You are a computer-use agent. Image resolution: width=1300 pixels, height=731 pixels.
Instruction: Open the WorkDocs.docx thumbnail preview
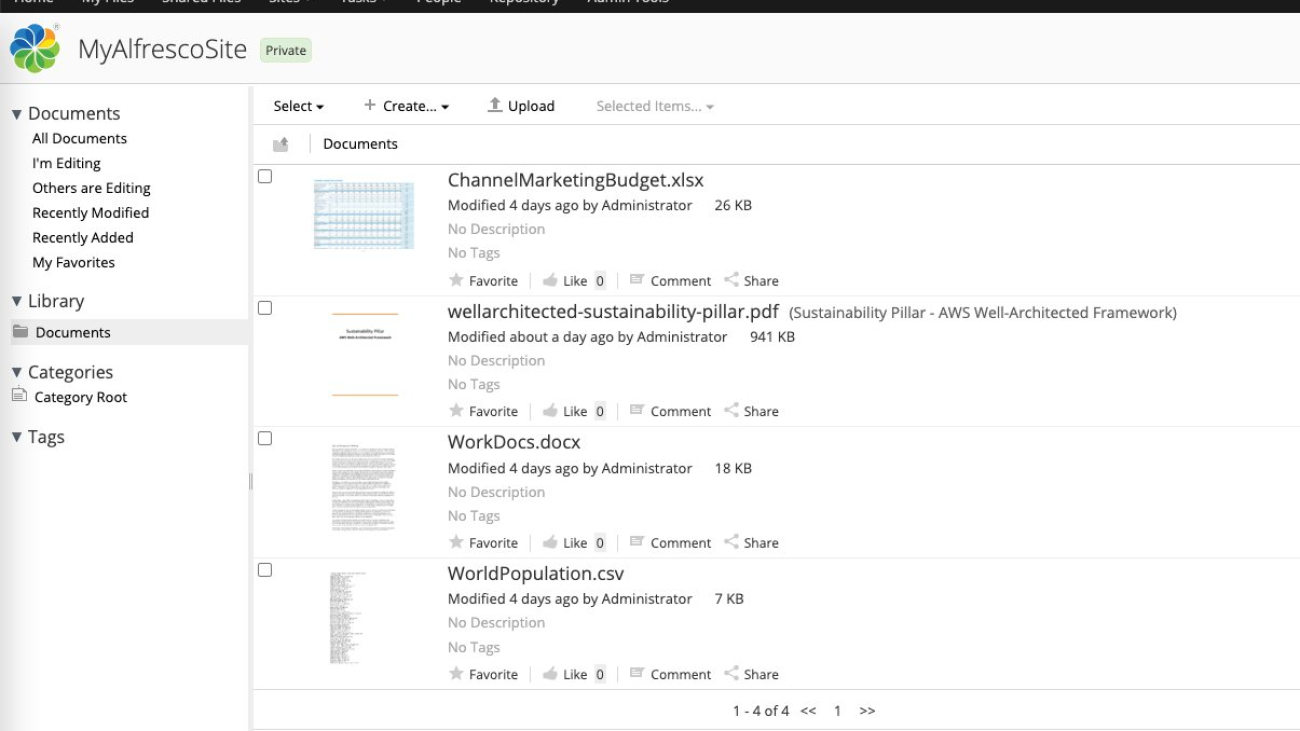point(364,488)
